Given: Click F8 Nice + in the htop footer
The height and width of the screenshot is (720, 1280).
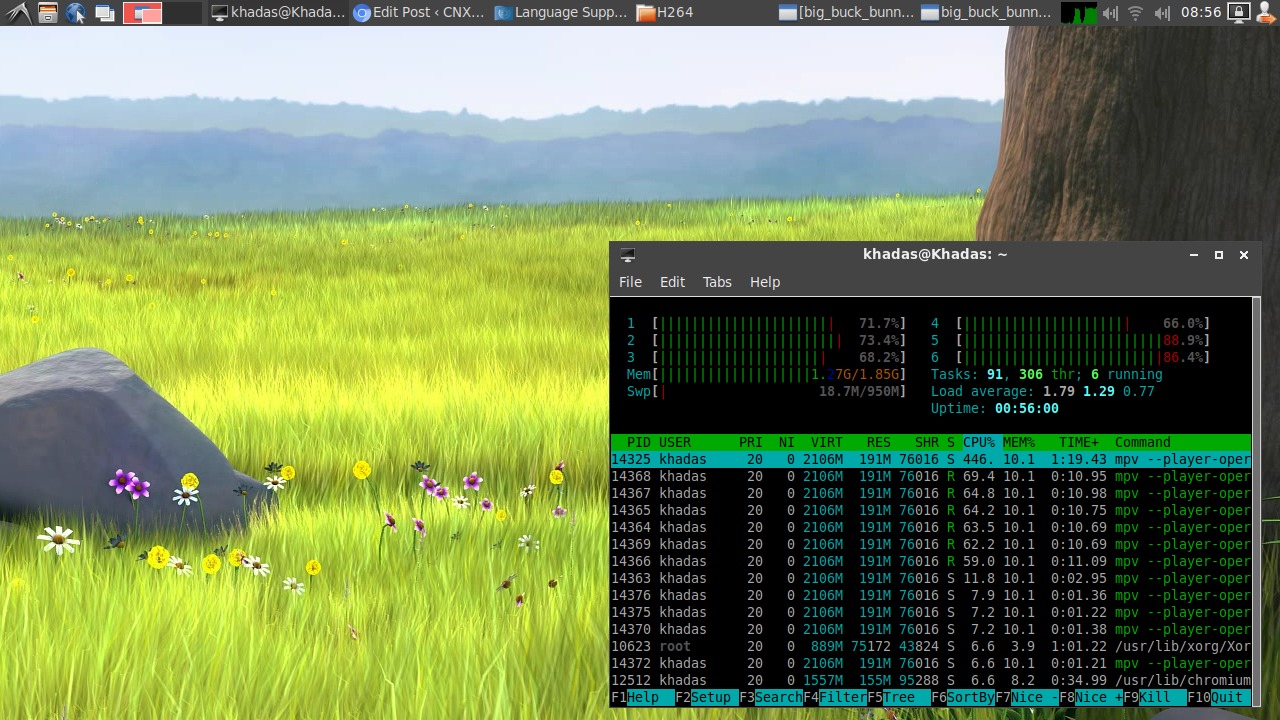Looking at the screenshot, I should coord(1091,697).
